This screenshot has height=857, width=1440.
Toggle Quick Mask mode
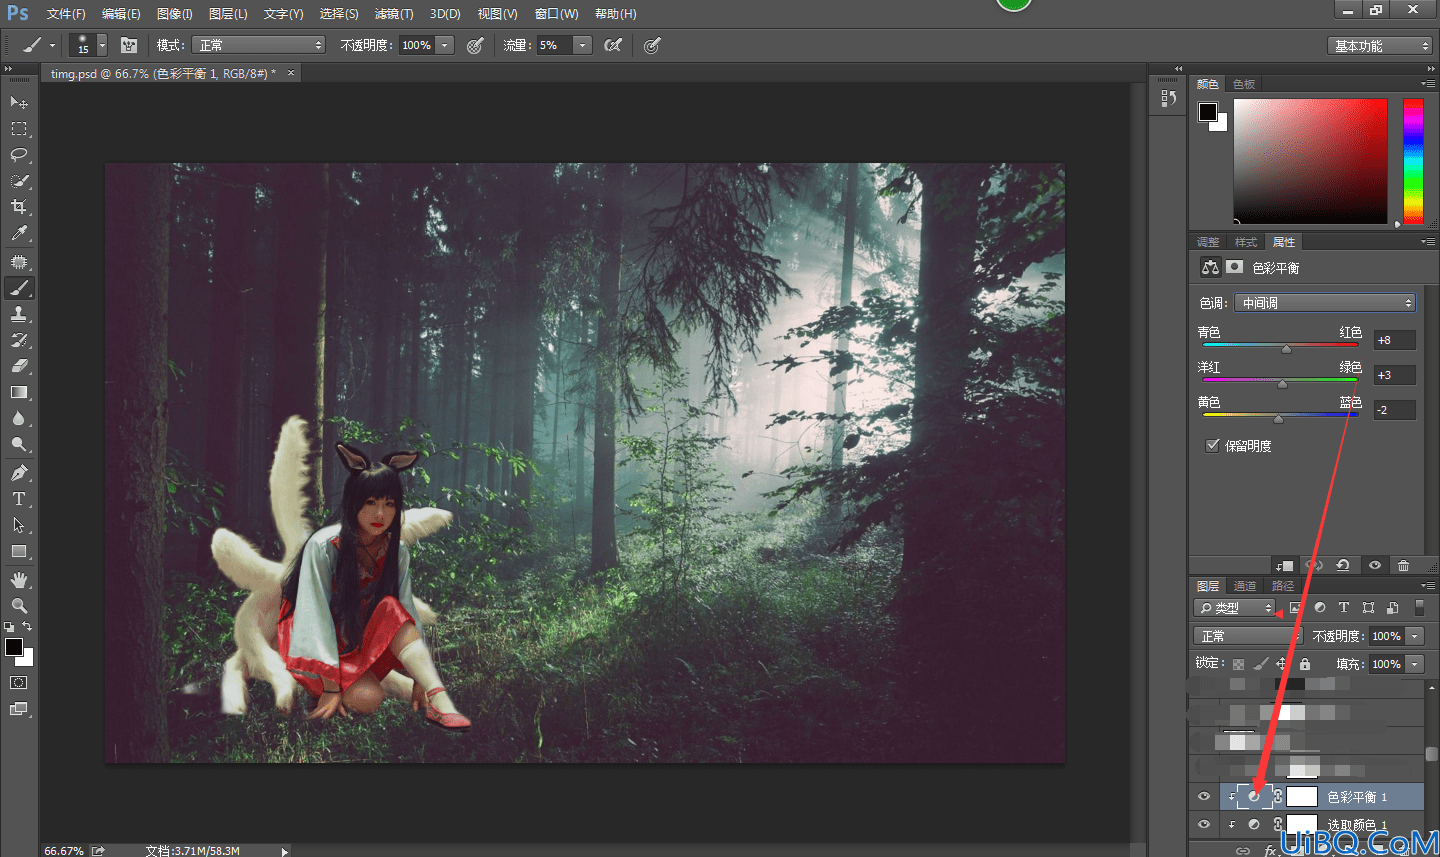coord(19,683)
